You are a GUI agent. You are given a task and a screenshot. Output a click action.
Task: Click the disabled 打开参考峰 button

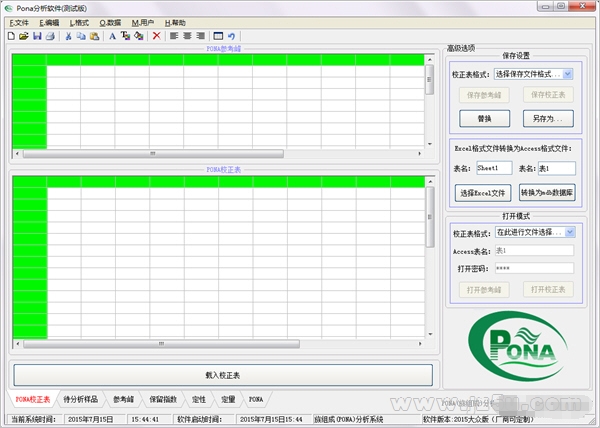pyautogui.click(x=484, y=290)
